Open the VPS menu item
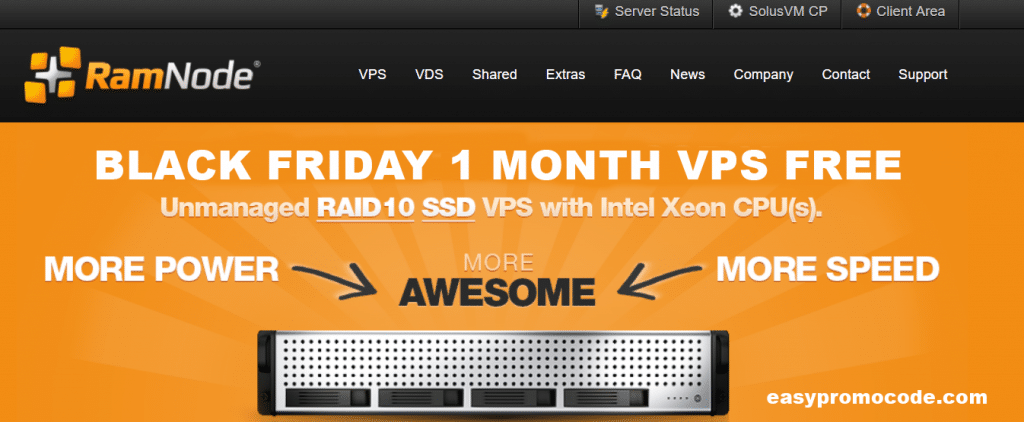1024x422 pixels. pyautogui.click(x=372, y=74)
